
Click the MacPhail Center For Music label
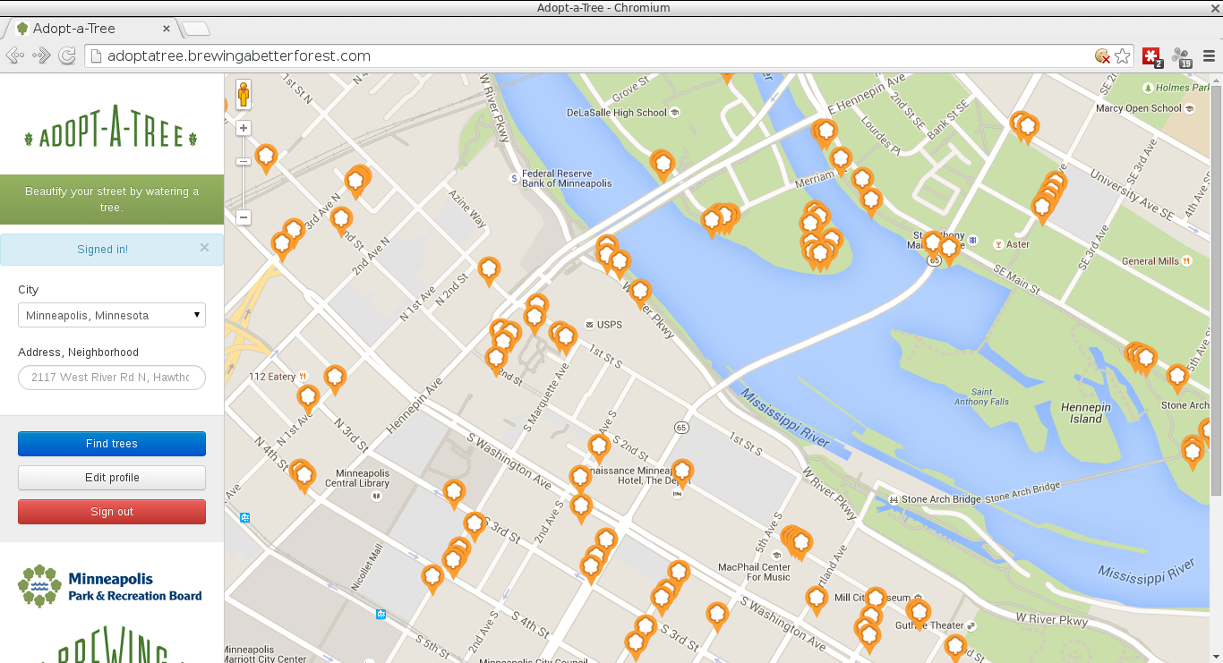click(754, 572)
